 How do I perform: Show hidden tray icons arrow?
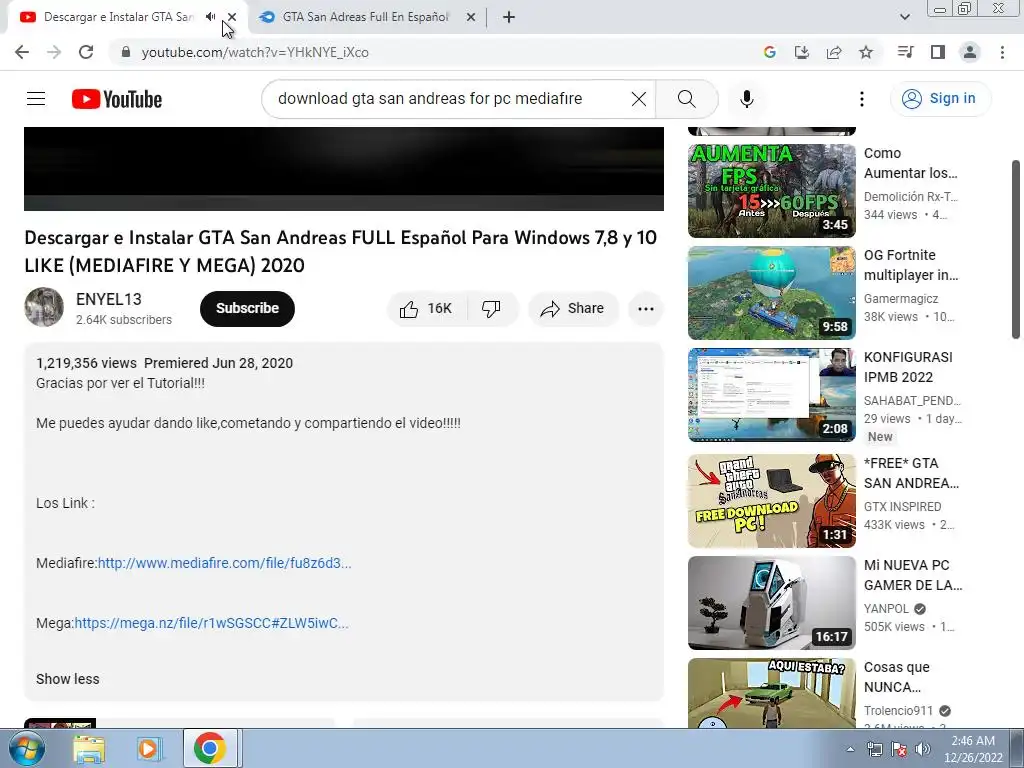pyautogui.click(x=850, y=749)
